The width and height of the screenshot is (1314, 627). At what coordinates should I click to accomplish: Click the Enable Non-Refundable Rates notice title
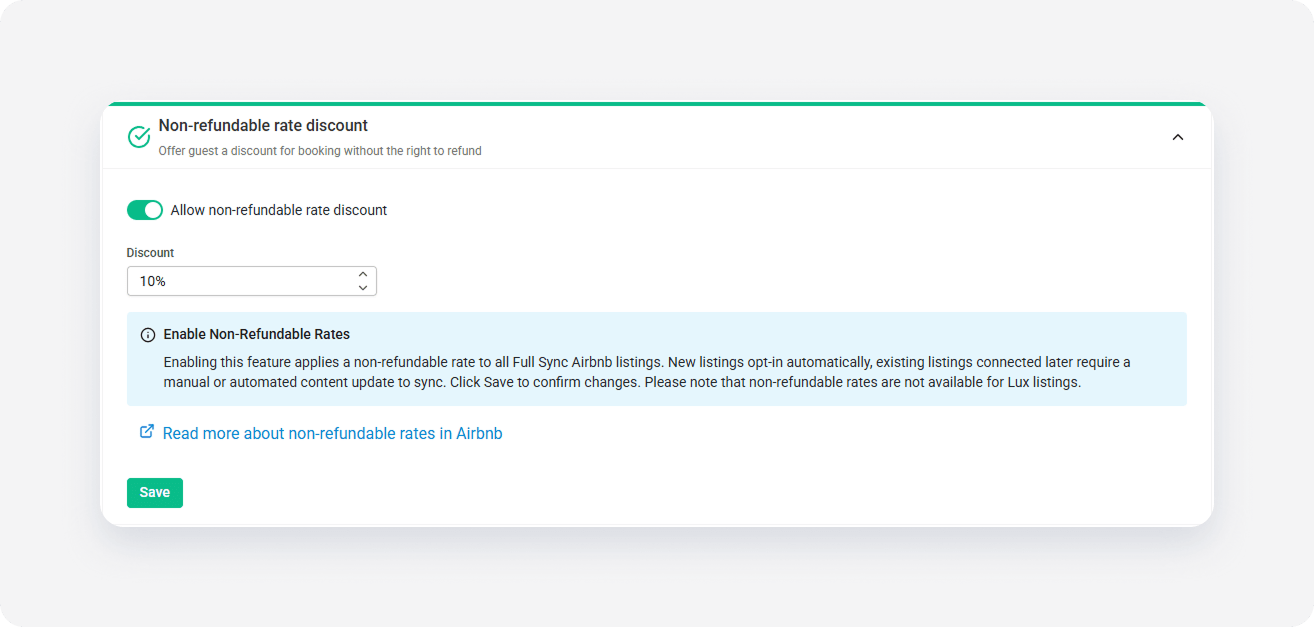point(257,335)
